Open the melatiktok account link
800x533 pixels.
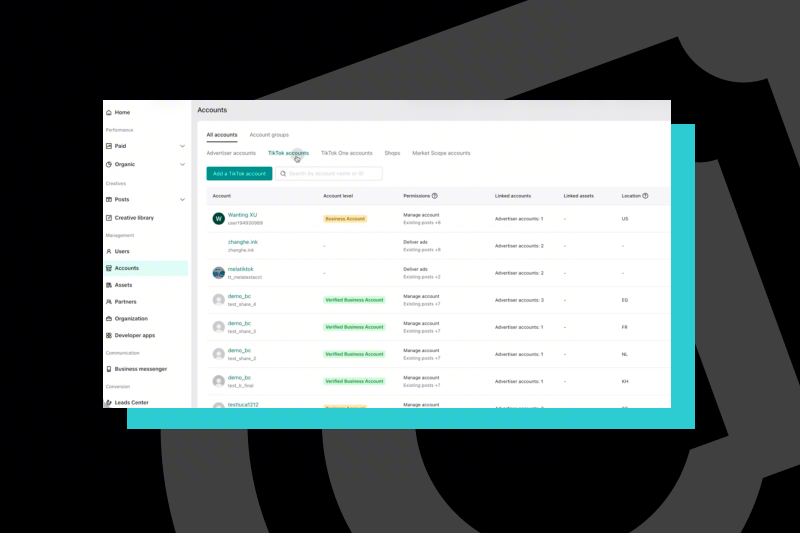tap(240, 269)
